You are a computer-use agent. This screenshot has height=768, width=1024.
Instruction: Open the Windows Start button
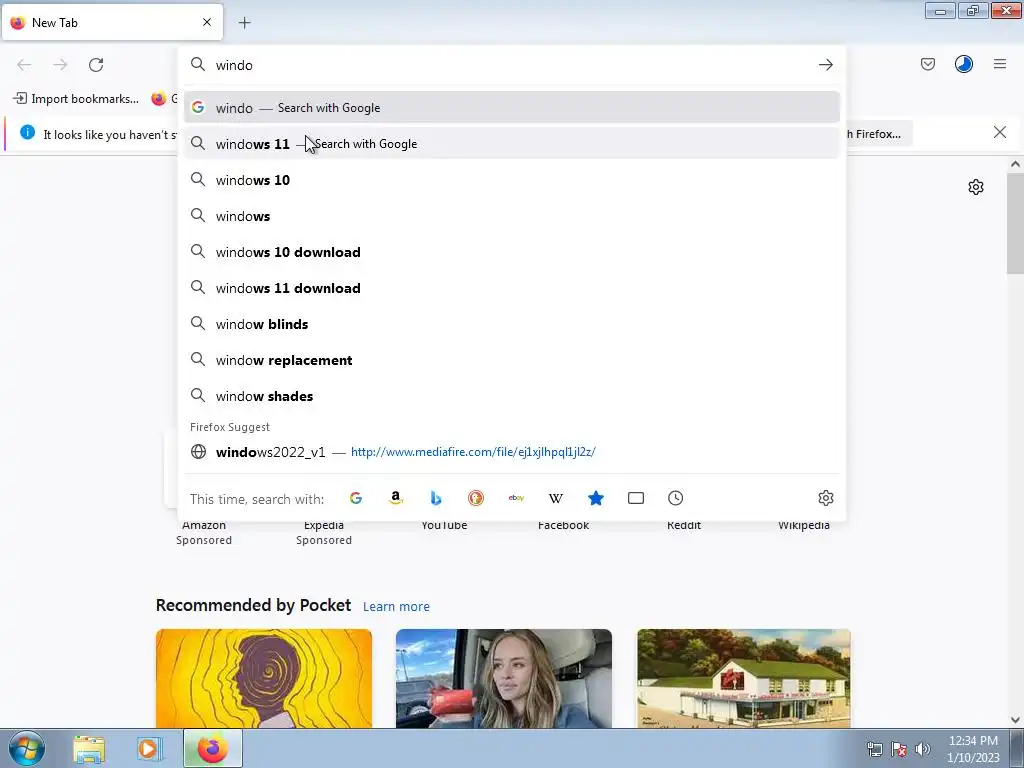(27, 748)
